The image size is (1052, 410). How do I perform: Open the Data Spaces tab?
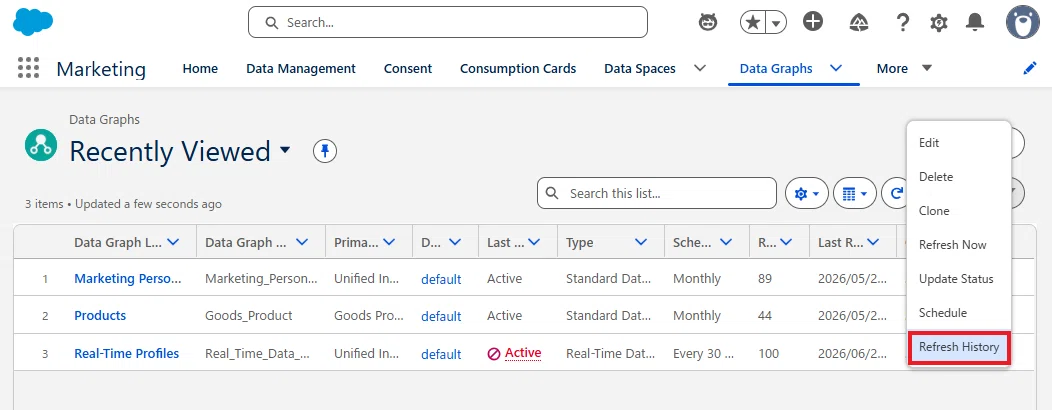tap(639, 68)
